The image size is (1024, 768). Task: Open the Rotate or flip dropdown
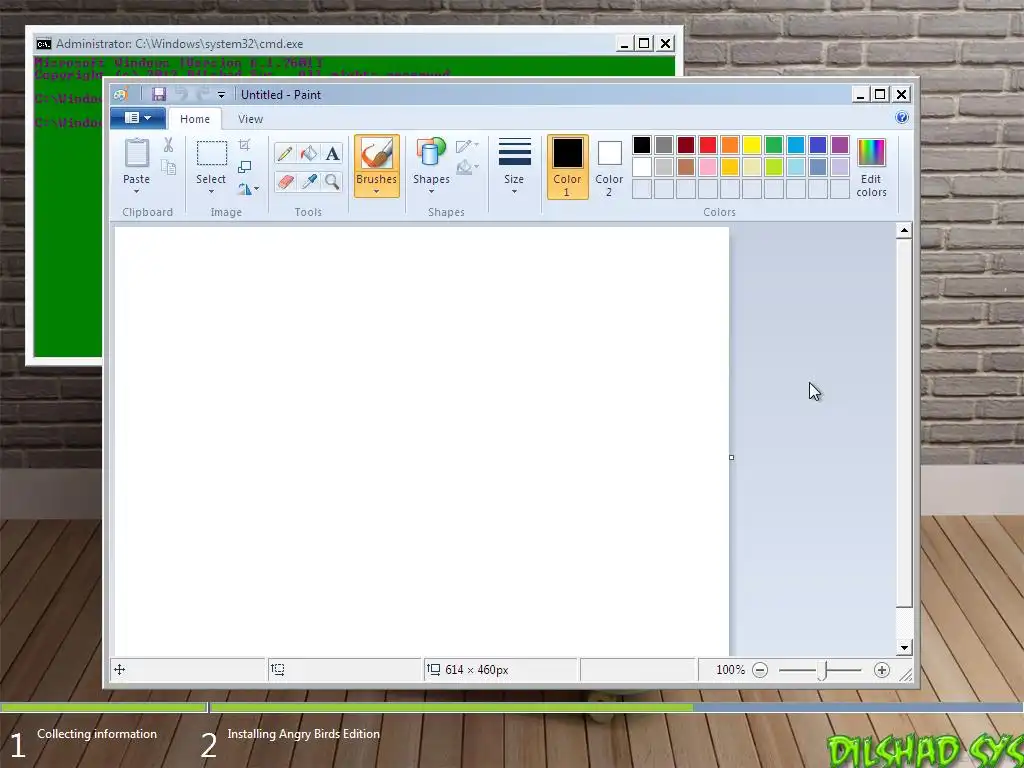point(248,189)
